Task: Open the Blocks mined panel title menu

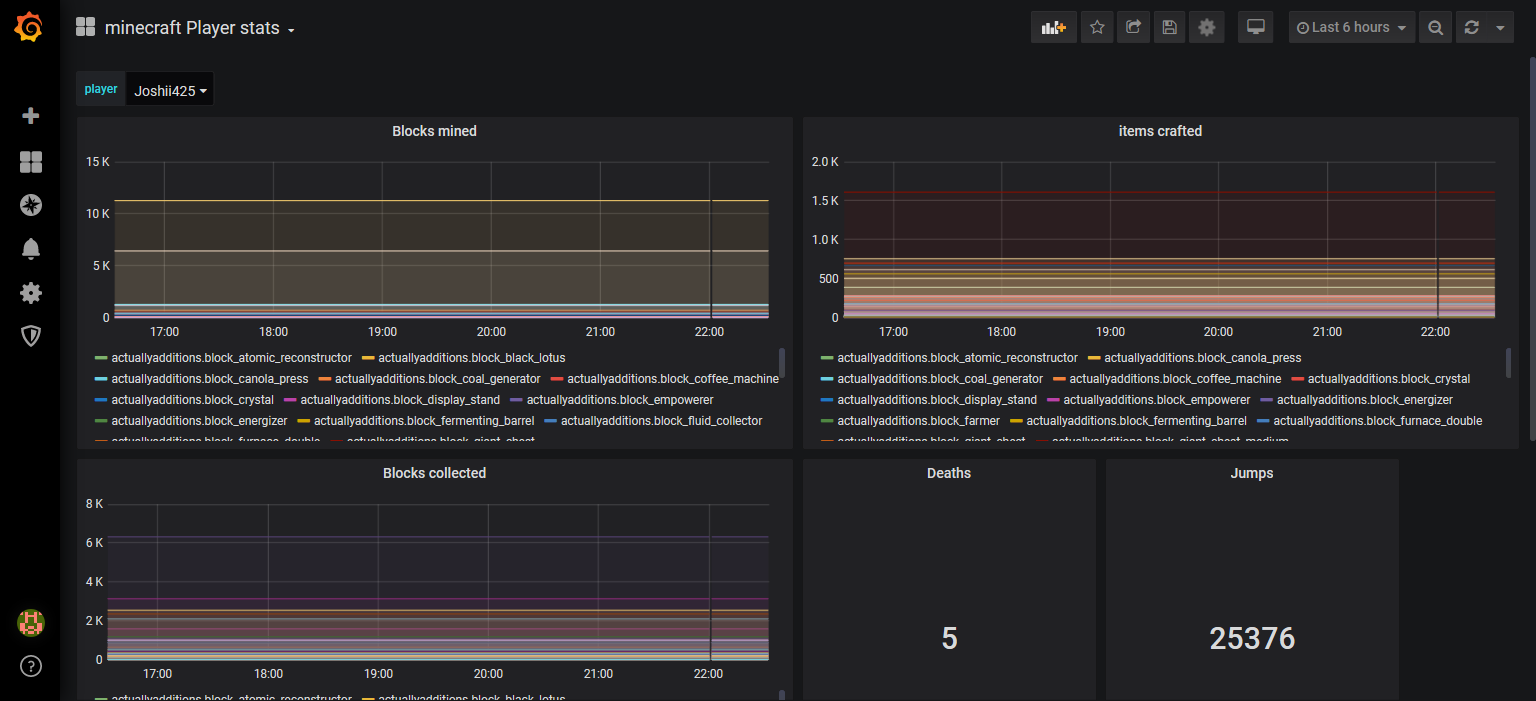Action: [x=434, y=131]
